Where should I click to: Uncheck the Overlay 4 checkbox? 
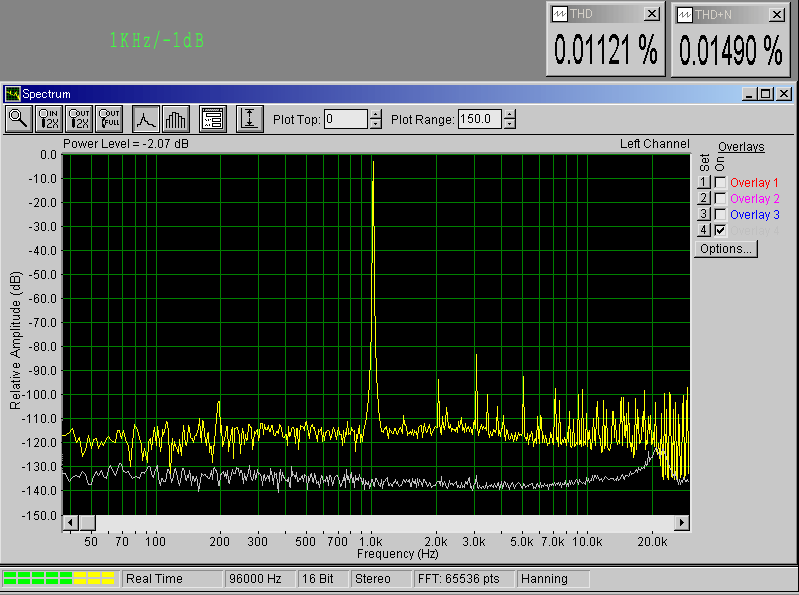[720, 230]
